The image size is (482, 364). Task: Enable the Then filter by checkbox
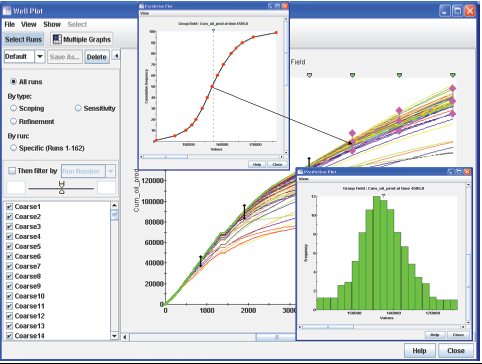pos(12,171)
